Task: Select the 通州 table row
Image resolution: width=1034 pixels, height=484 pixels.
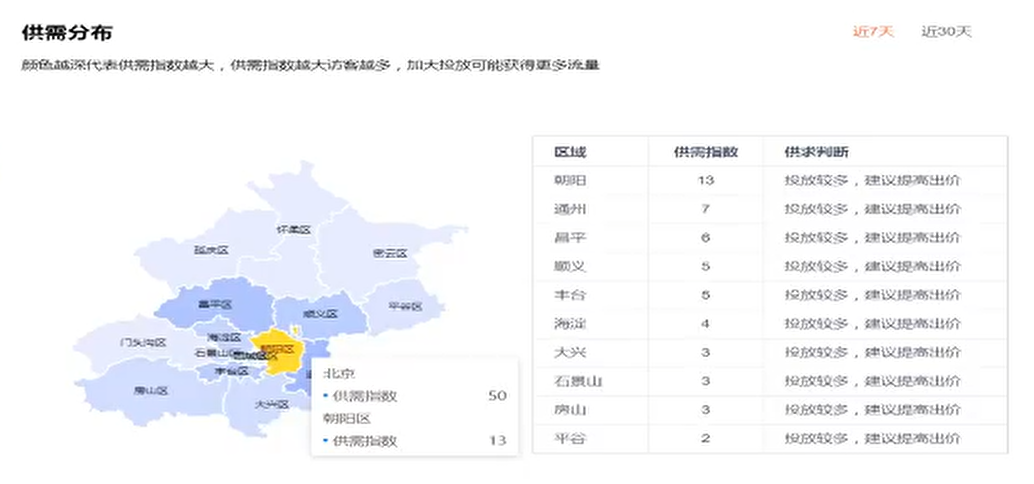Action: (770, 210)
